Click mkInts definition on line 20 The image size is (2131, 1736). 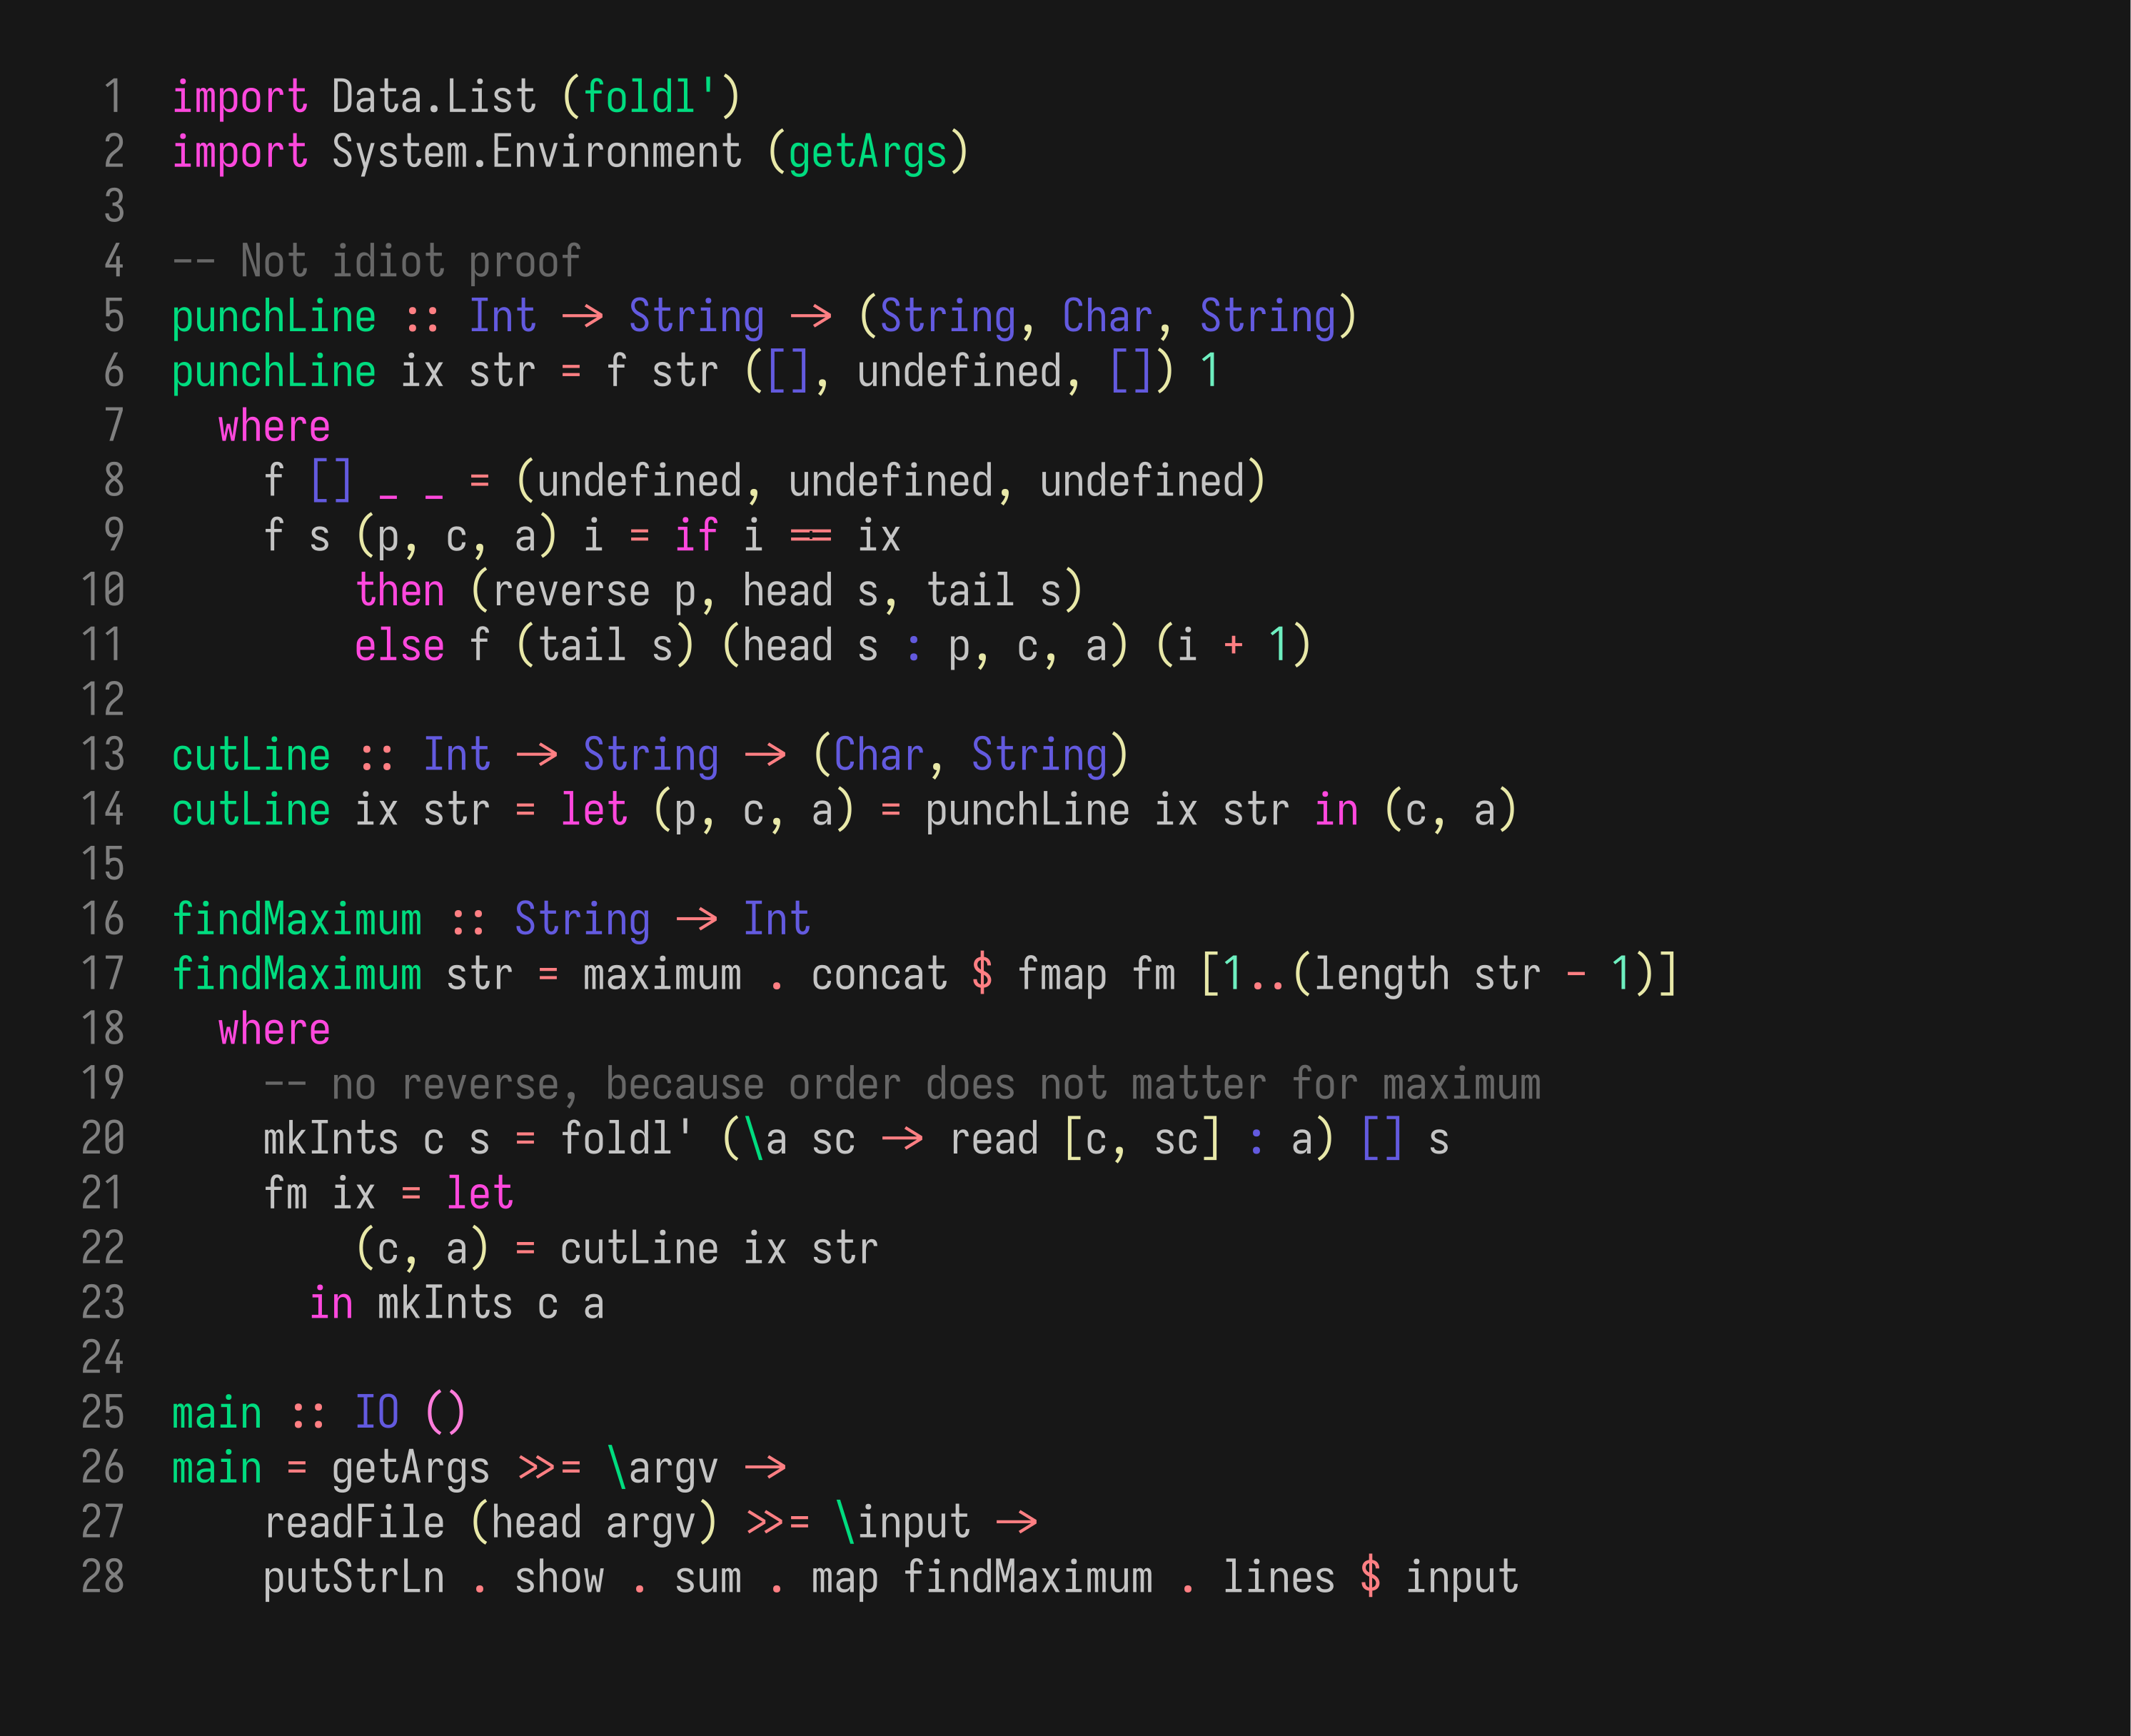click(x=331, y=1140)
